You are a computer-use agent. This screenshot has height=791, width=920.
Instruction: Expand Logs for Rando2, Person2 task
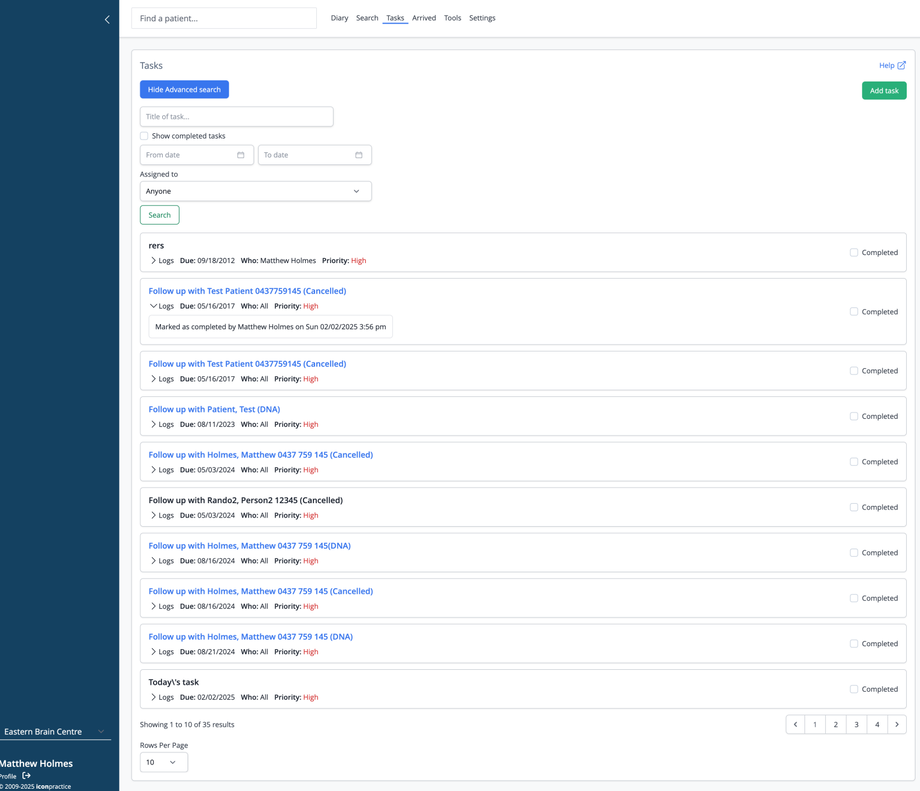162,515
